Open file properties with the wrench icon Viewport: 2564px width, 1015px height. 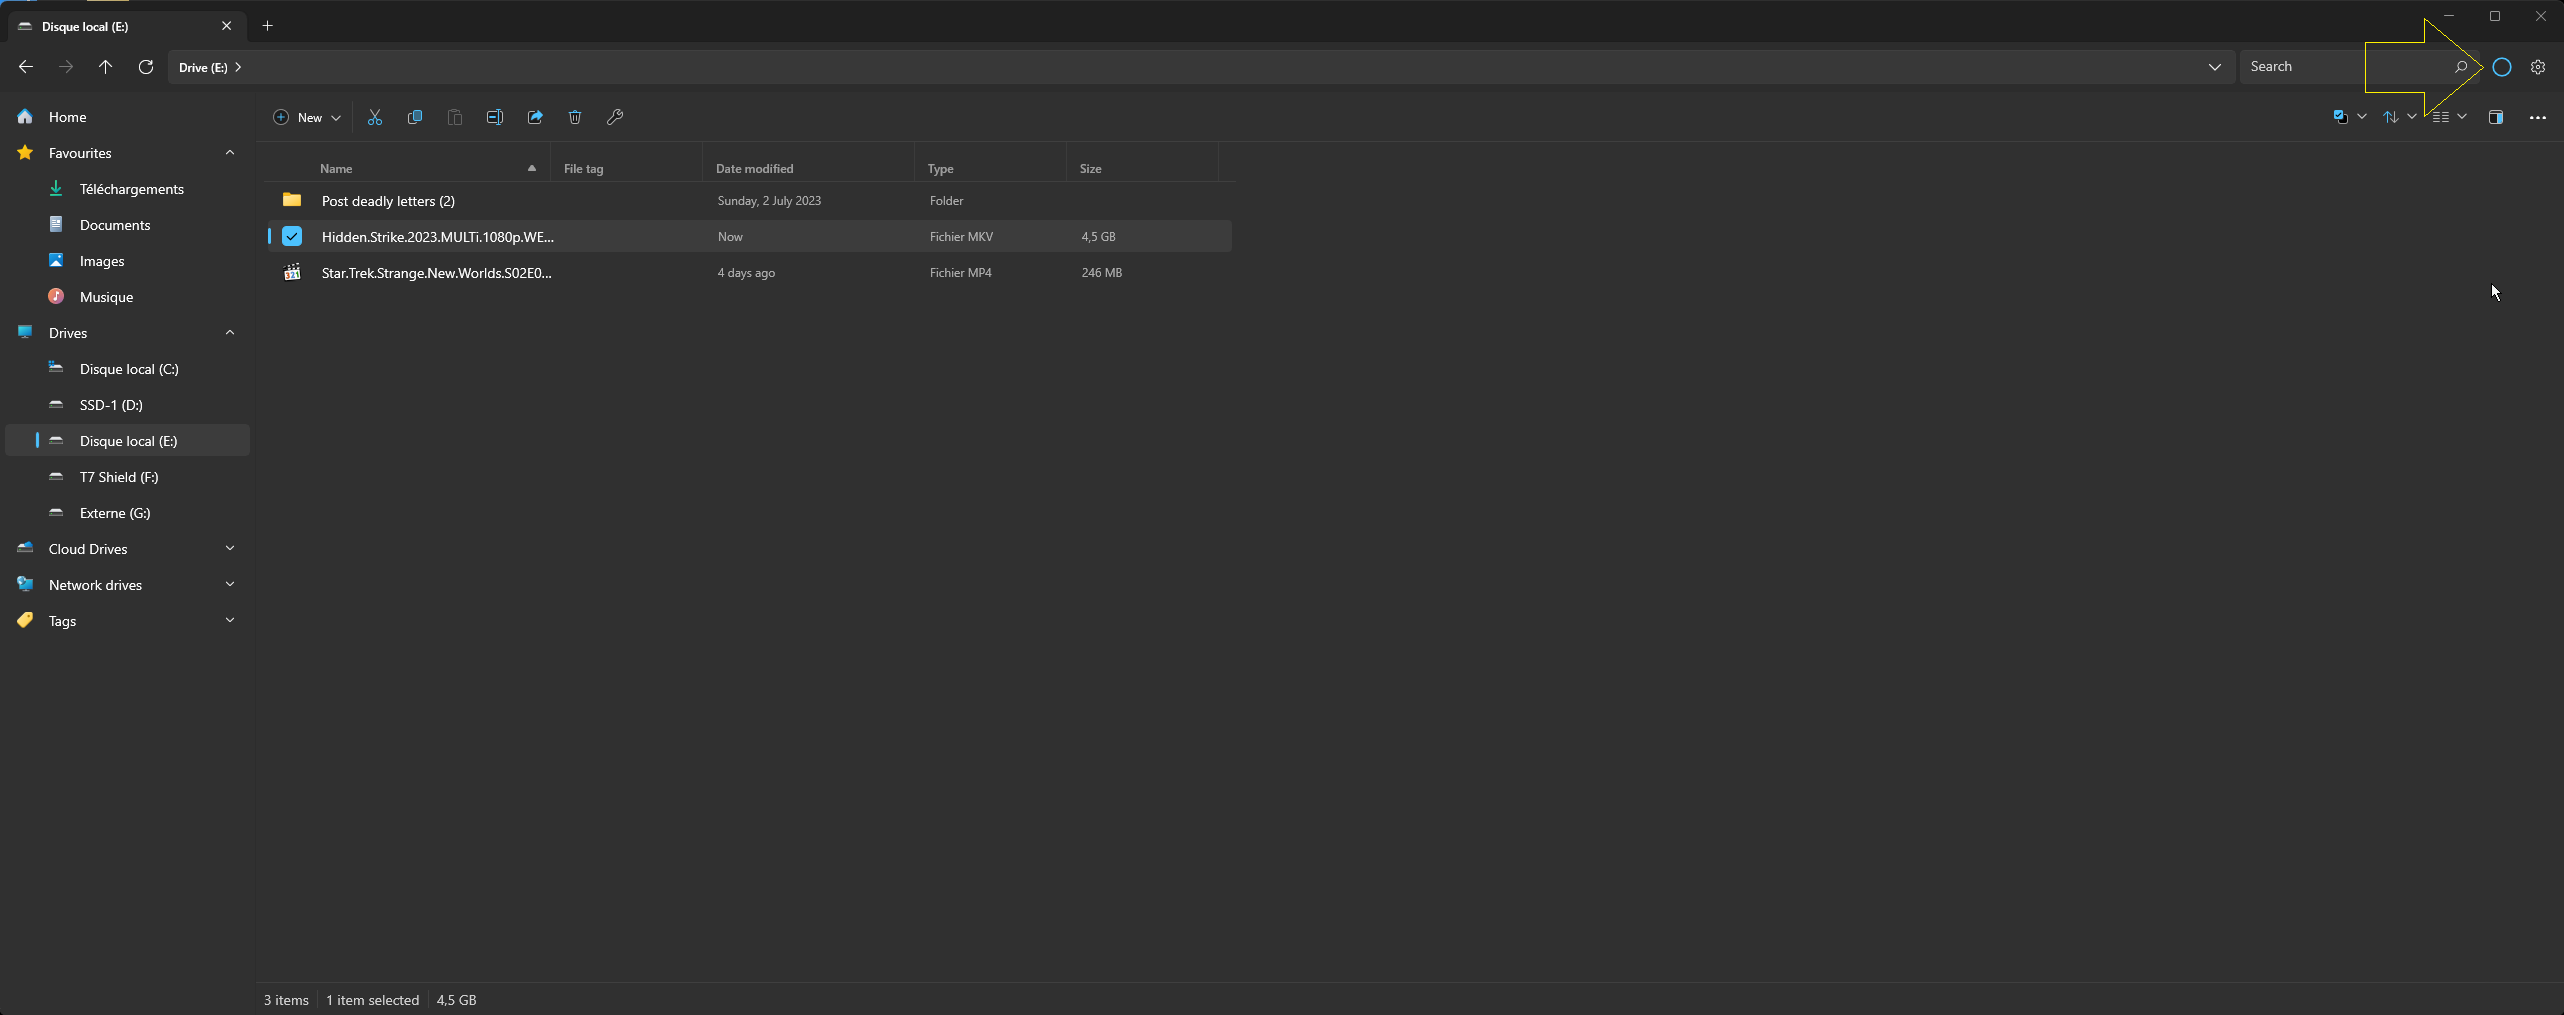(615, 117)
